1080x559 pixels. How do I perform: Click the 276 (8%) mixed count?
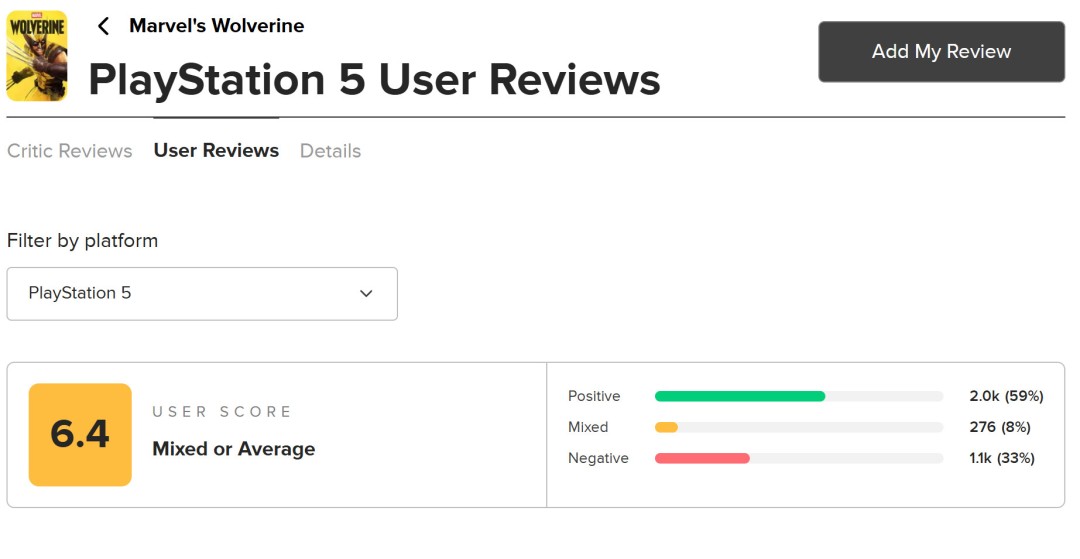click(x=999, y=427)
